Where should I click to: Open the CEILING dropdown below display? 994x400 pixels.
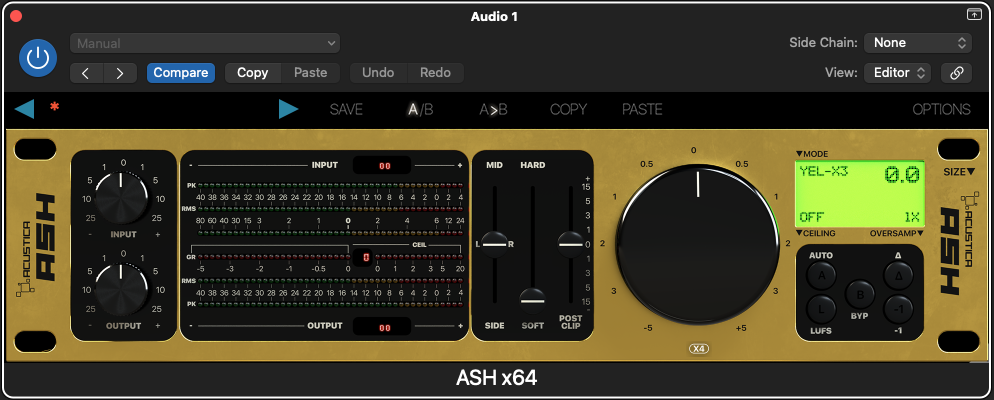pyautogui.click(x=815, y=233)
